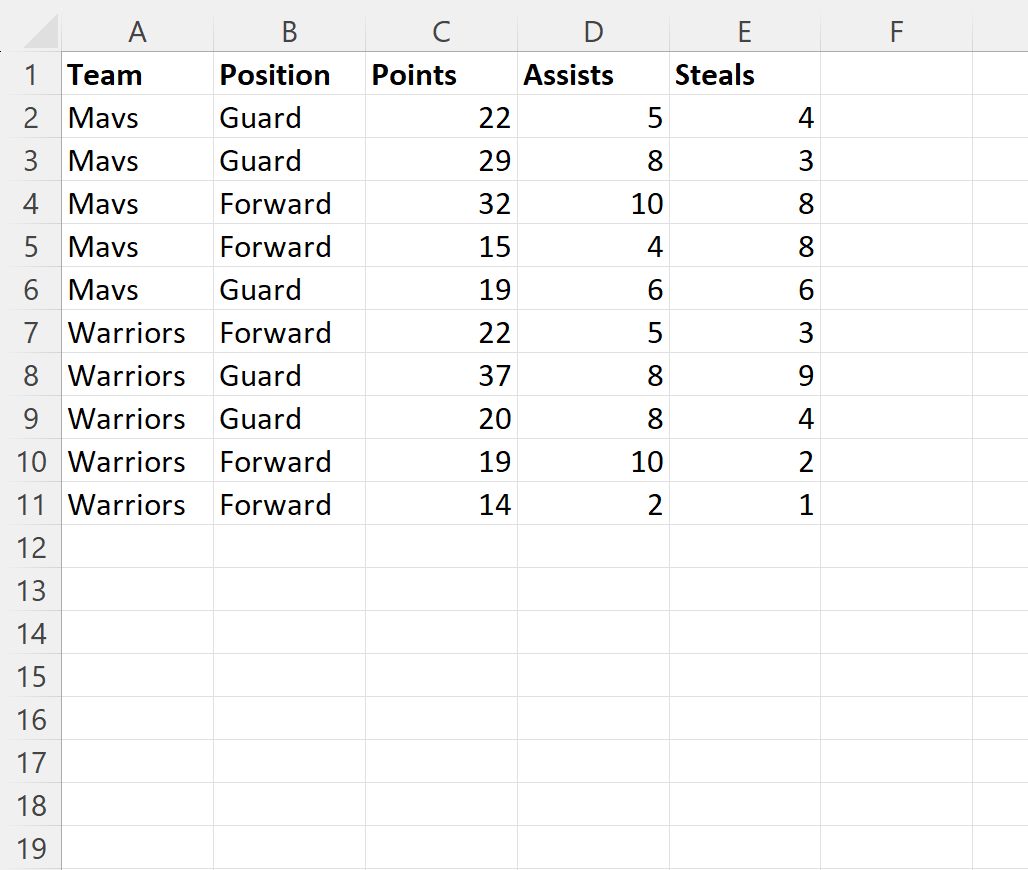Click cell with 9 steals

coord(745,376)
